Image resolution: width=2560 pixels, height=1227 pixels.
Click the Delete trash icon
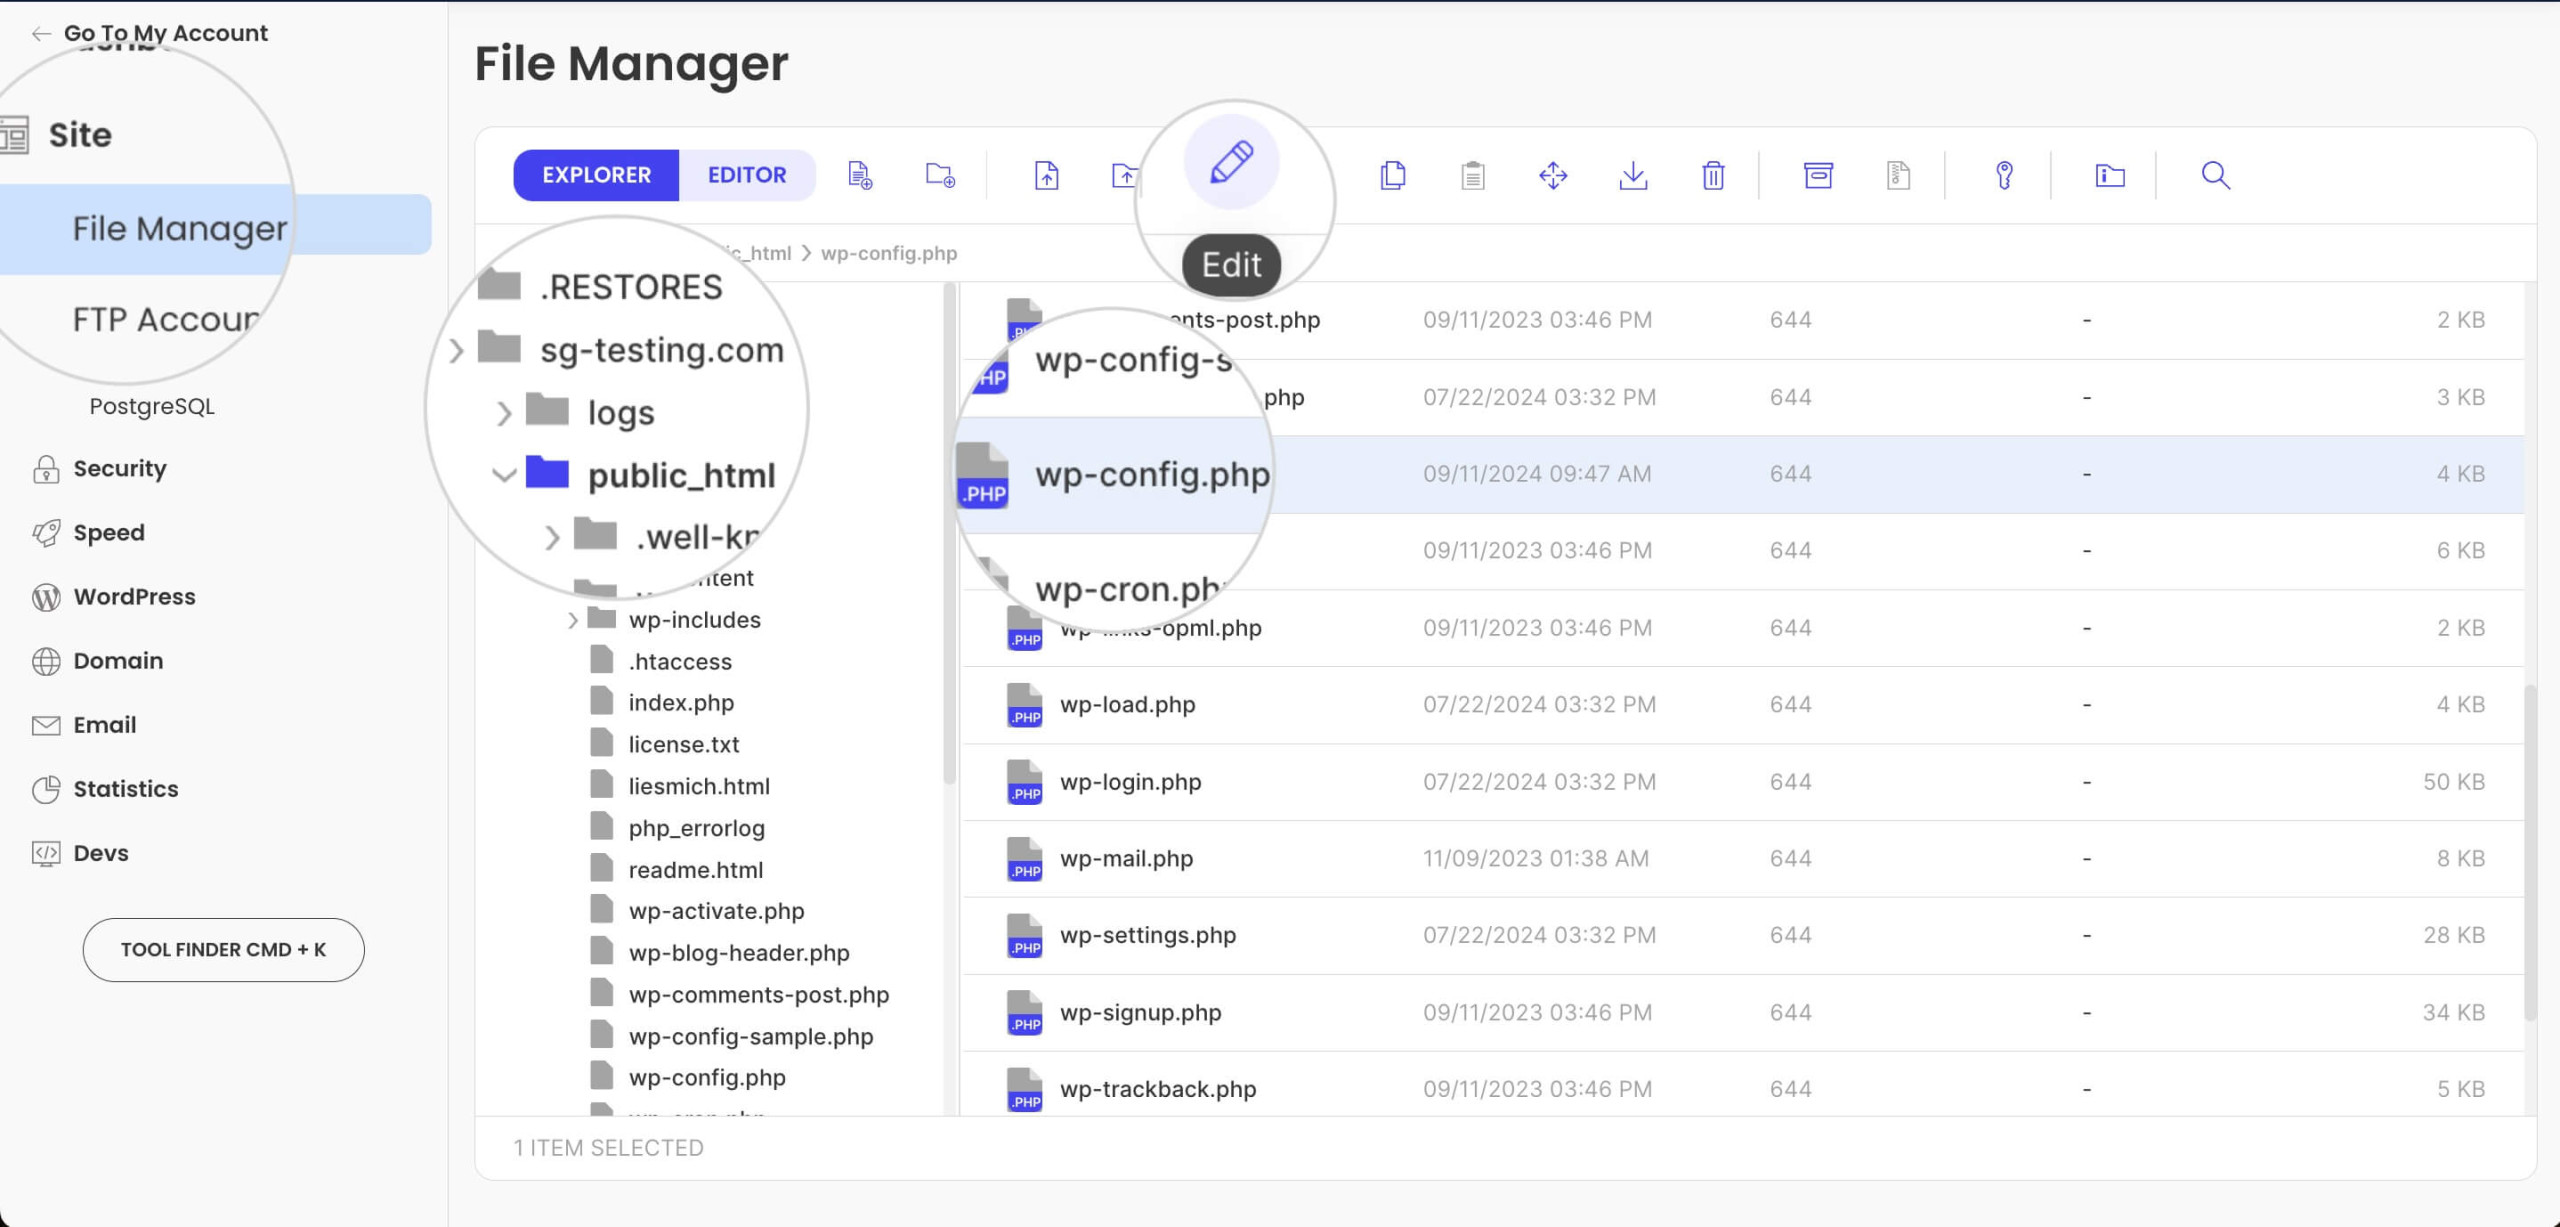(1713, 175)
